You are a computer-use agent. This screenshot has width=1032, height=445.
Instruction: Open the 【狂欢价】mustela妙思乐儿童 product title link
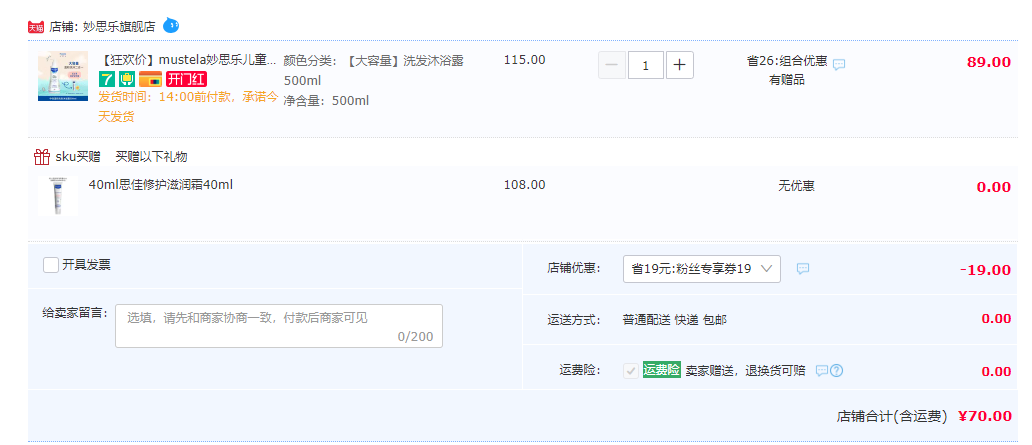(x=188, y=61)
